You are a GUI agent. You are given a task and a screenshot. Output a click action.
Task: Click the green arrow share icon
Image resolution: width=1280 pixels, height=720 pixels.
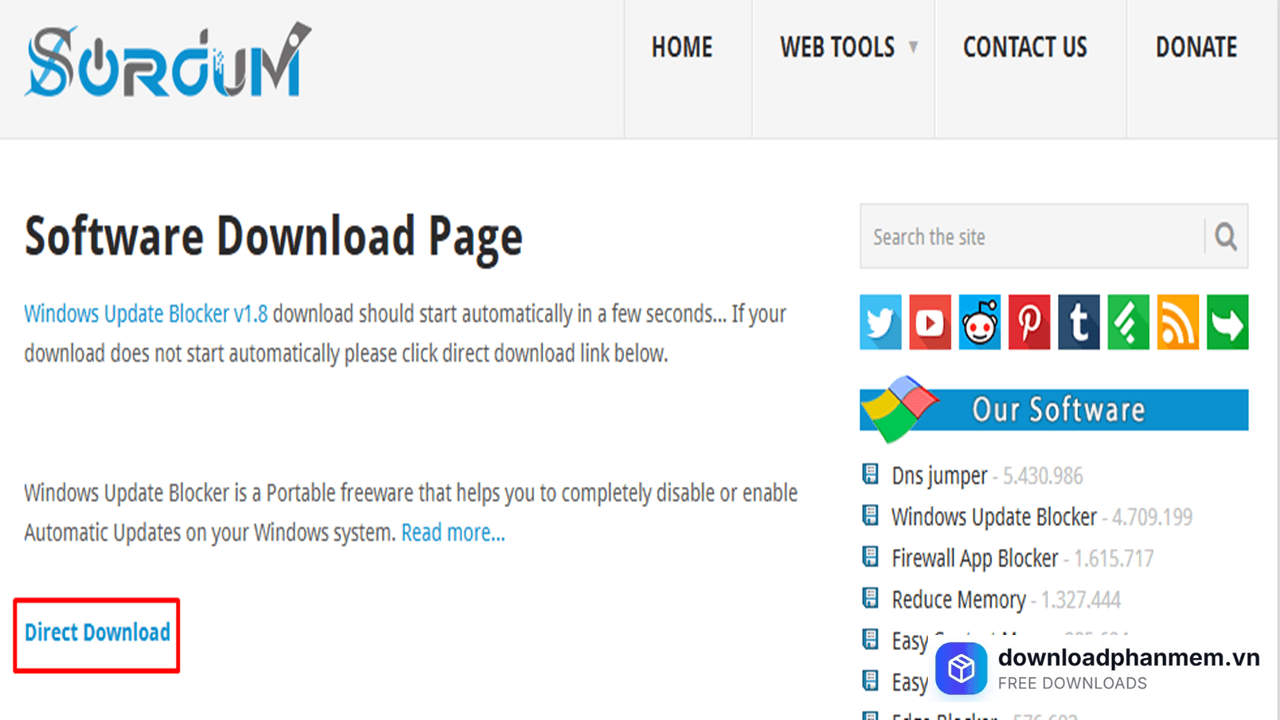(x=1227, y=322)
